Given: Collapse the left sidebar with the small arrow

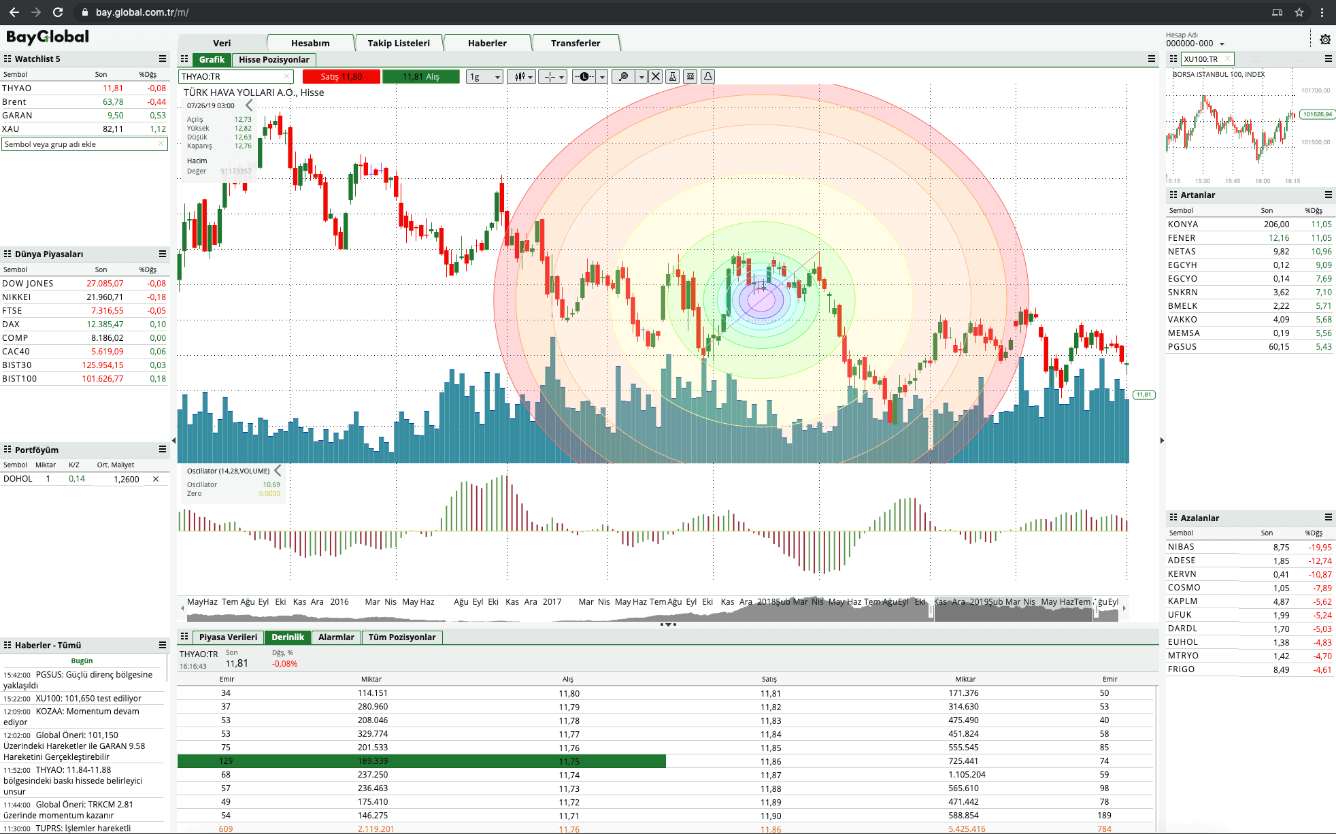Looking at the screenshot, I should tap(173, 440).
